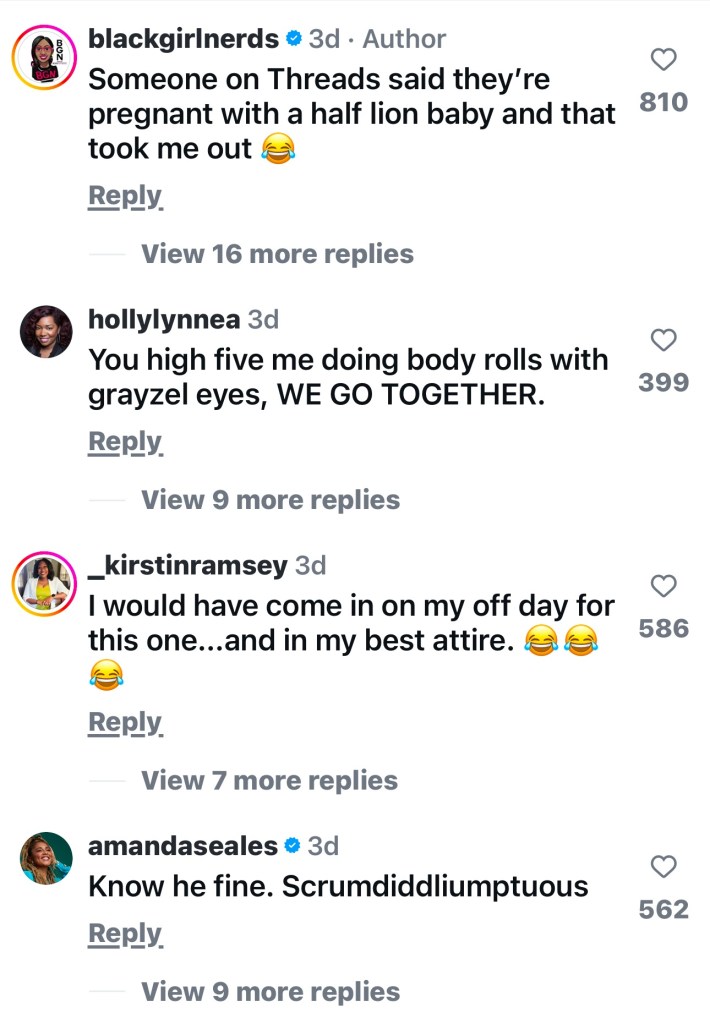Open blackgirlnerds profile picture
This screenshot has height=1024, width=710.
(46, 56)
